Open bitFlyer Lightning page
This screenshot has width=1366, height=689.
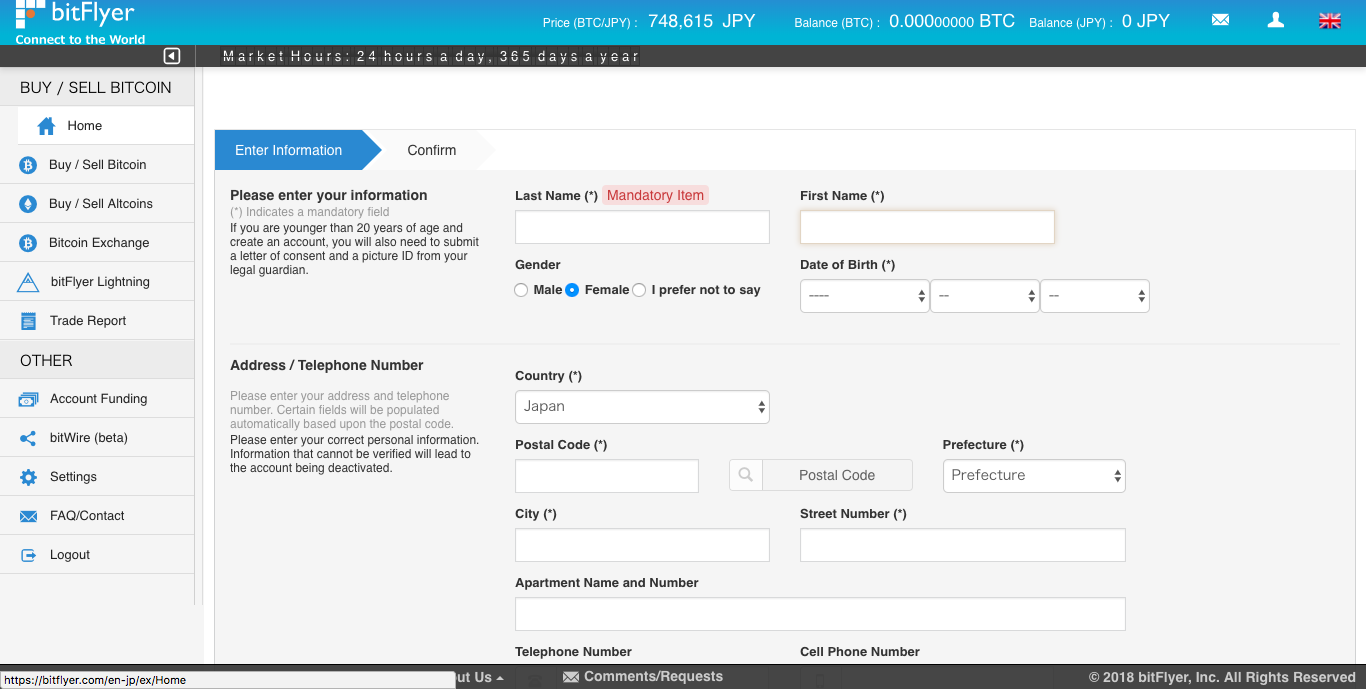pyautogui.click(x=97, y=282)
